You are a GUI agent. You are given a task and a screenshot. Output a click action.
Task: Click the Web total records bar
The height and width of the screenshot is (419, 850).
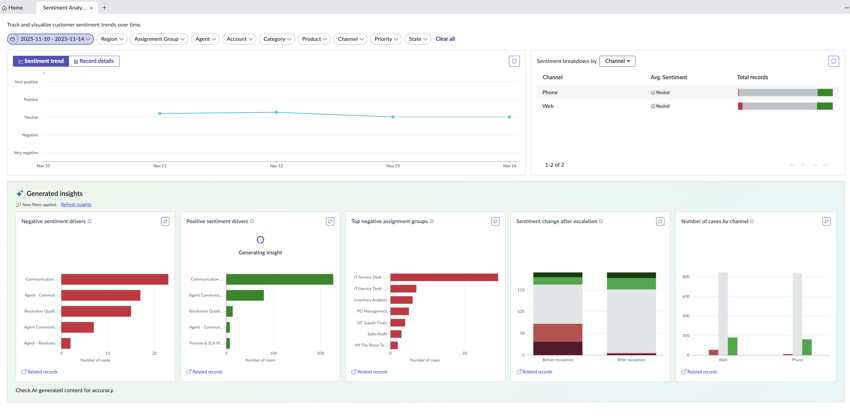[785, 106]
